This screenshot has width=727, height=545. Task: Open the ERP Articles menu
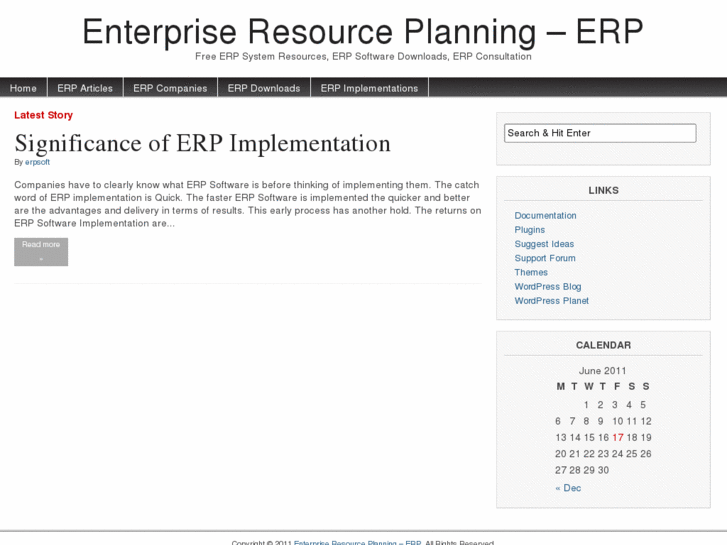[85, 88]
